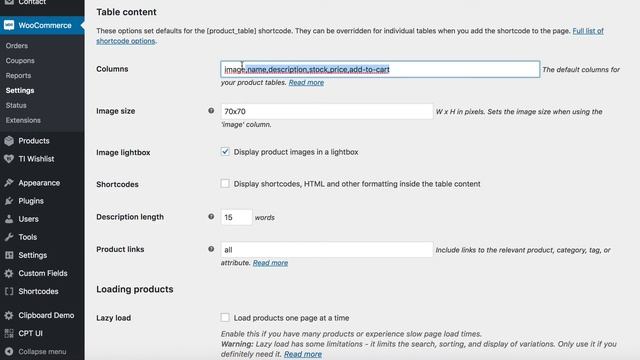Screen dimensions: 640x360
Task: Open the Tools menu
Action: pyautogui.click(x=28, y=237)
